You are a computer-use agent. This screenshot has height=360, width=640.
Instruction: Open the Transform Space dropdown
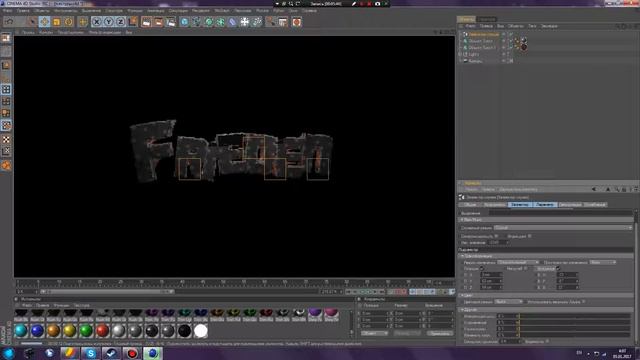point(602,262)
